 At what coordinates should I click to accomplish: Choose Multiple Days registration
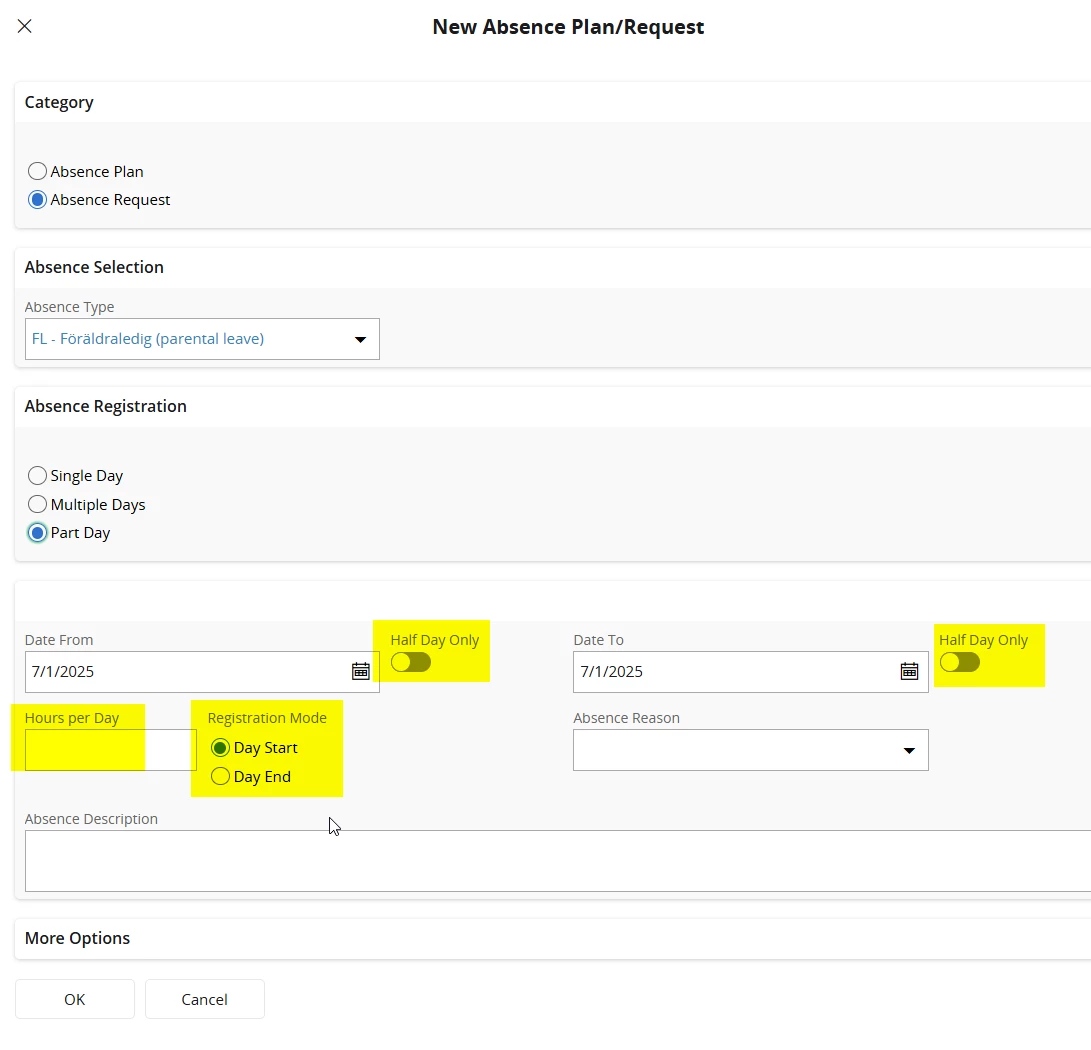[38, 504]
